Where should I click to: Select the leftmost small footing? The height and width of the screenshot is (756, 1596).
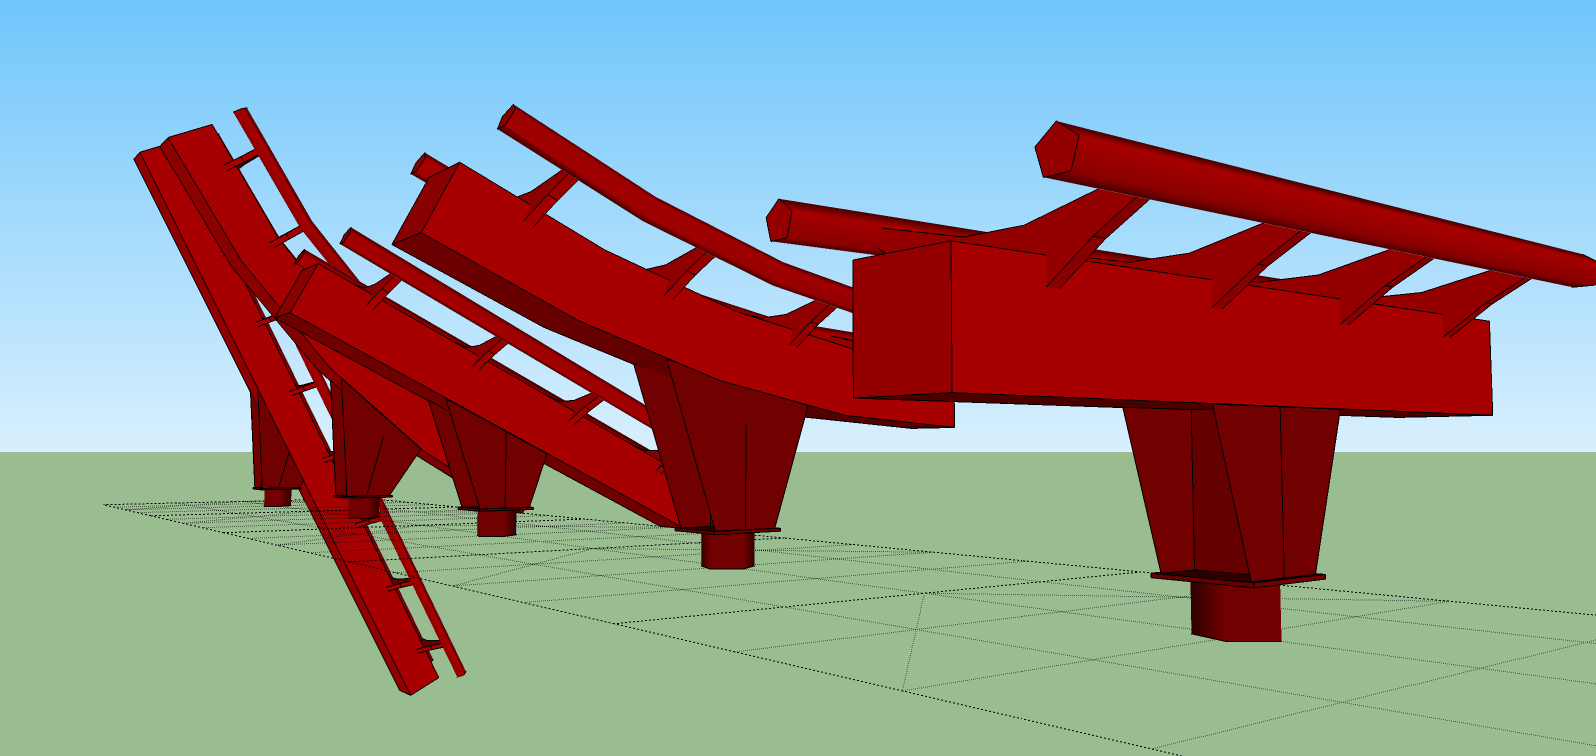click(x=276, y=497)
